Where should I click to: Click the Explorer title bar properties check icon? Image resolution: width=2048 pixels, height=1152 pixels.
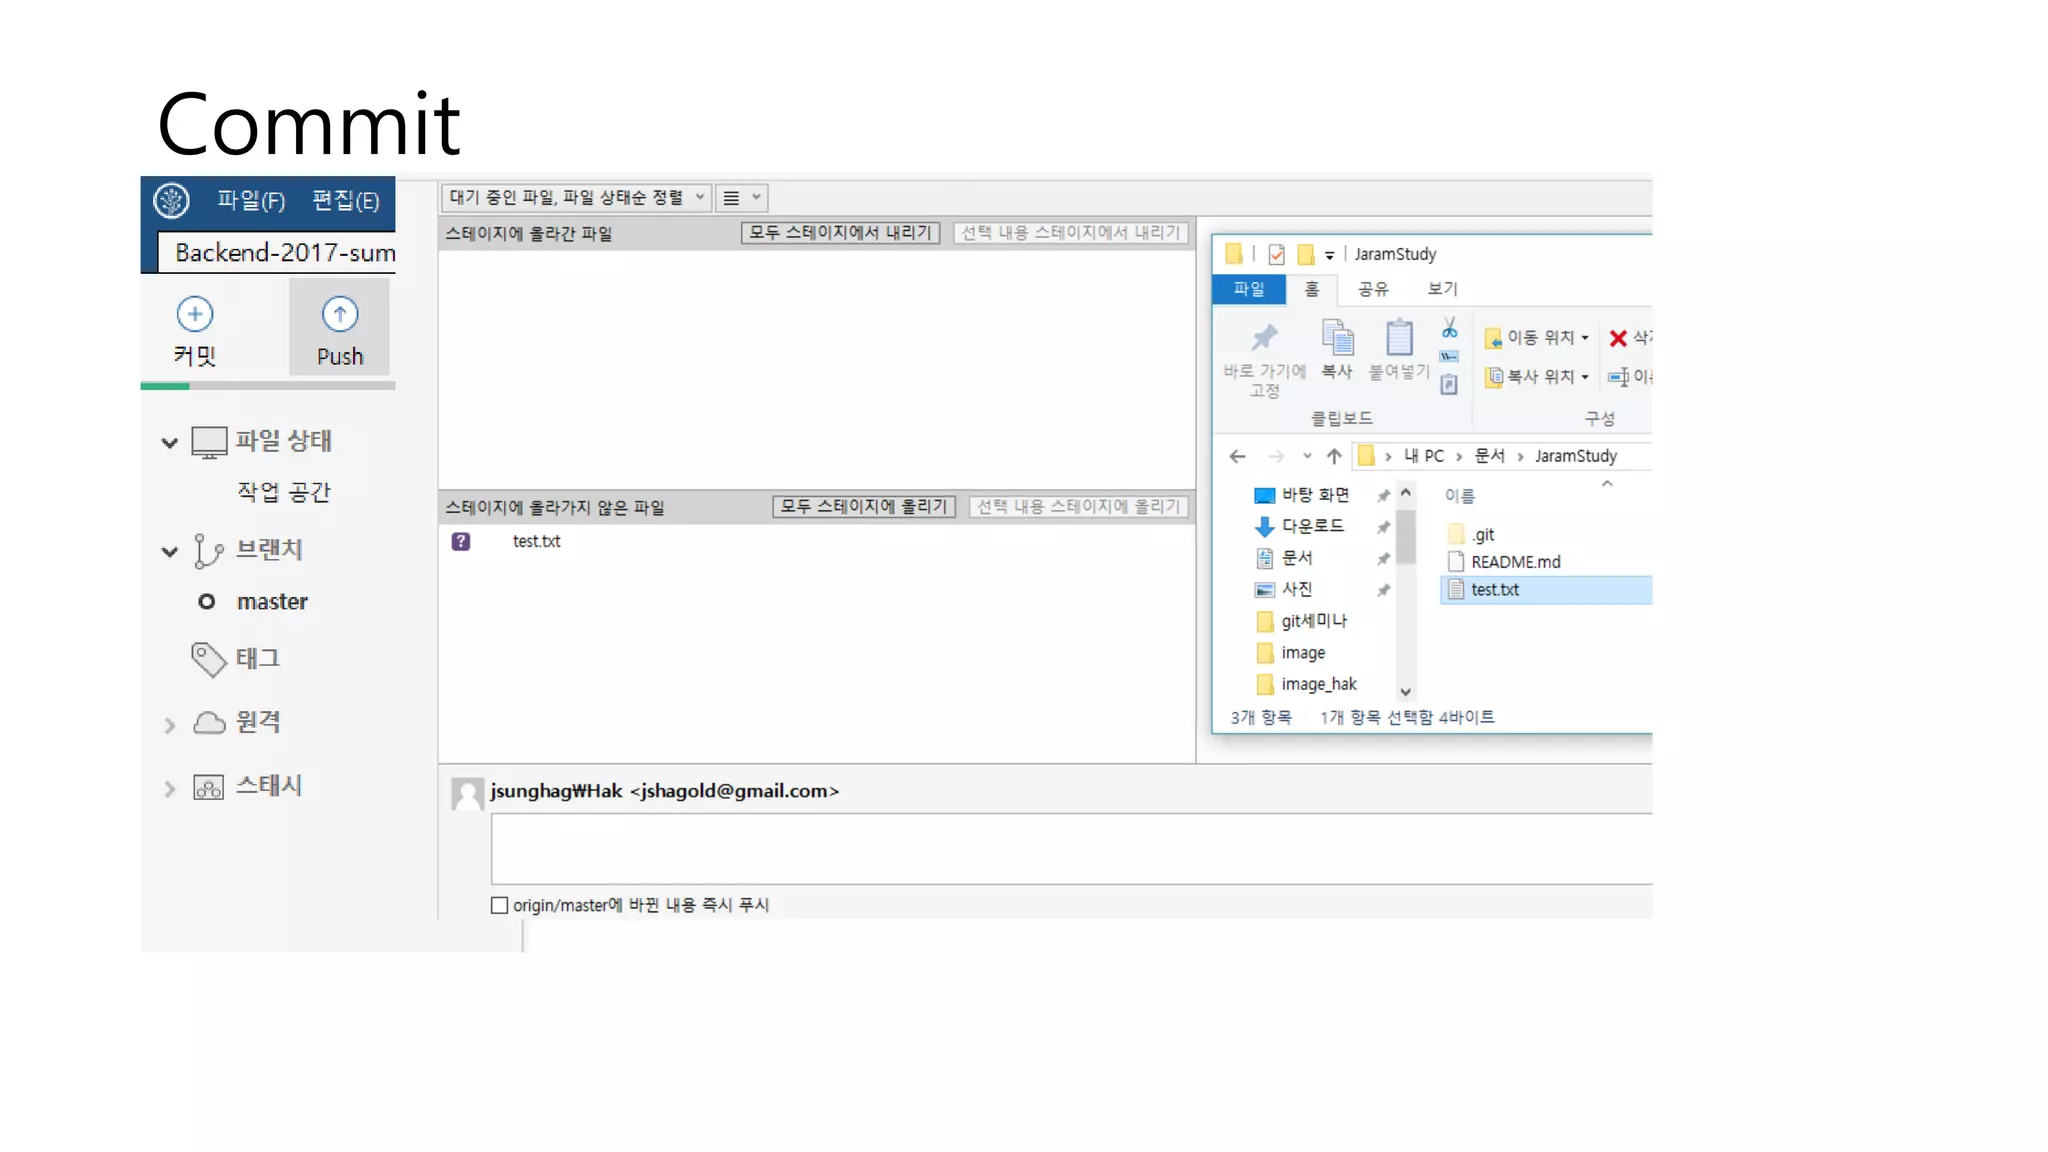1276,254
